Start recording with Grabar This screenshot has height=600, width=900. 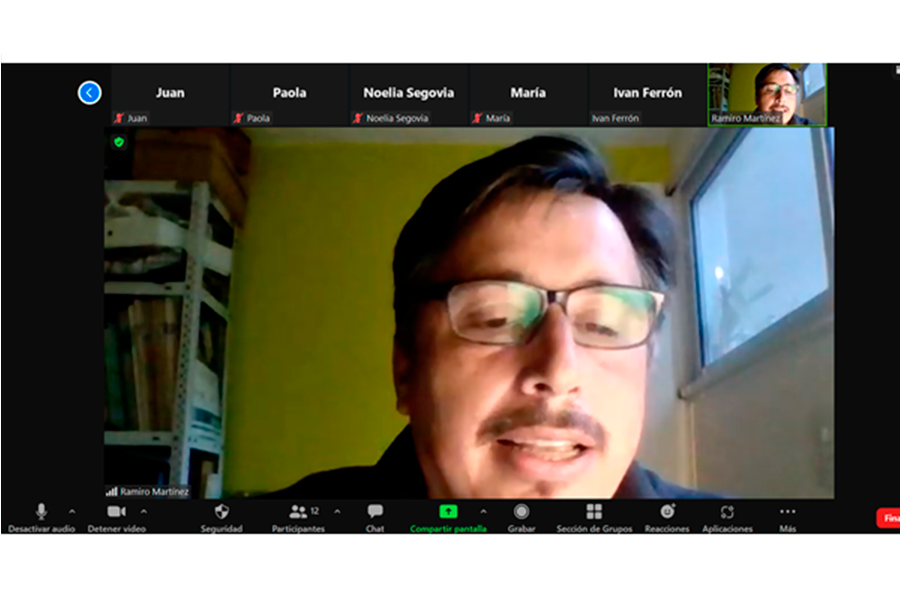coord(521,512)
